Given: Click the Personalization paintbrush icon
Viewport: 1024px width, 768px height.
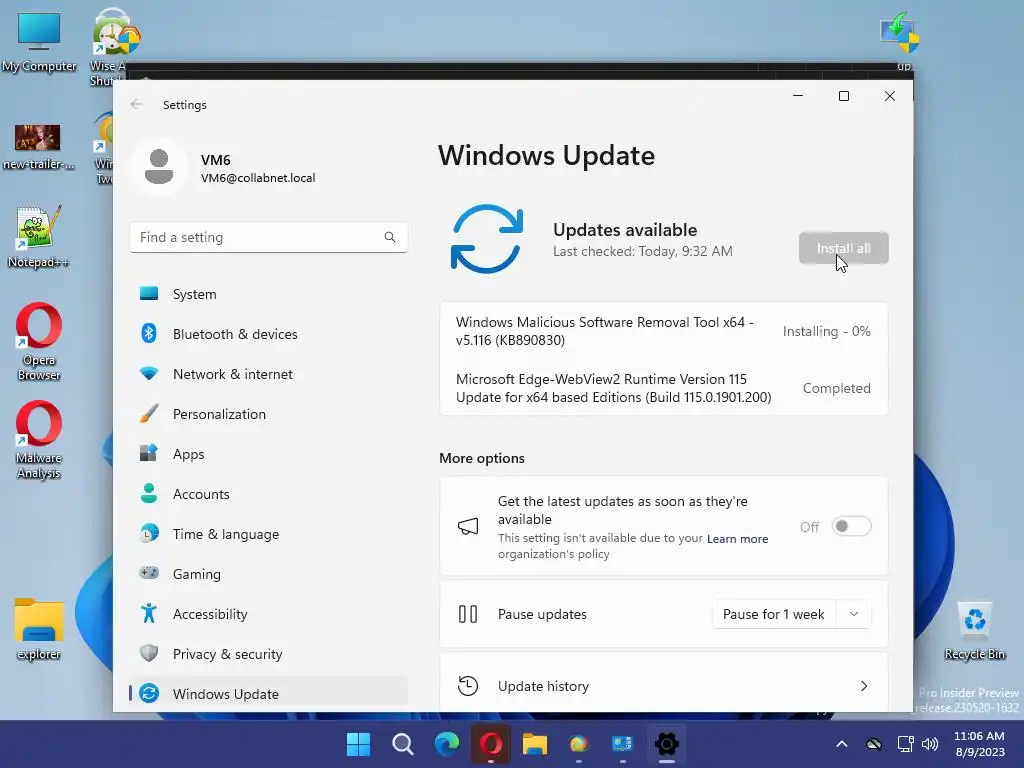Looking at the screenshot, I should click(149, 413).
